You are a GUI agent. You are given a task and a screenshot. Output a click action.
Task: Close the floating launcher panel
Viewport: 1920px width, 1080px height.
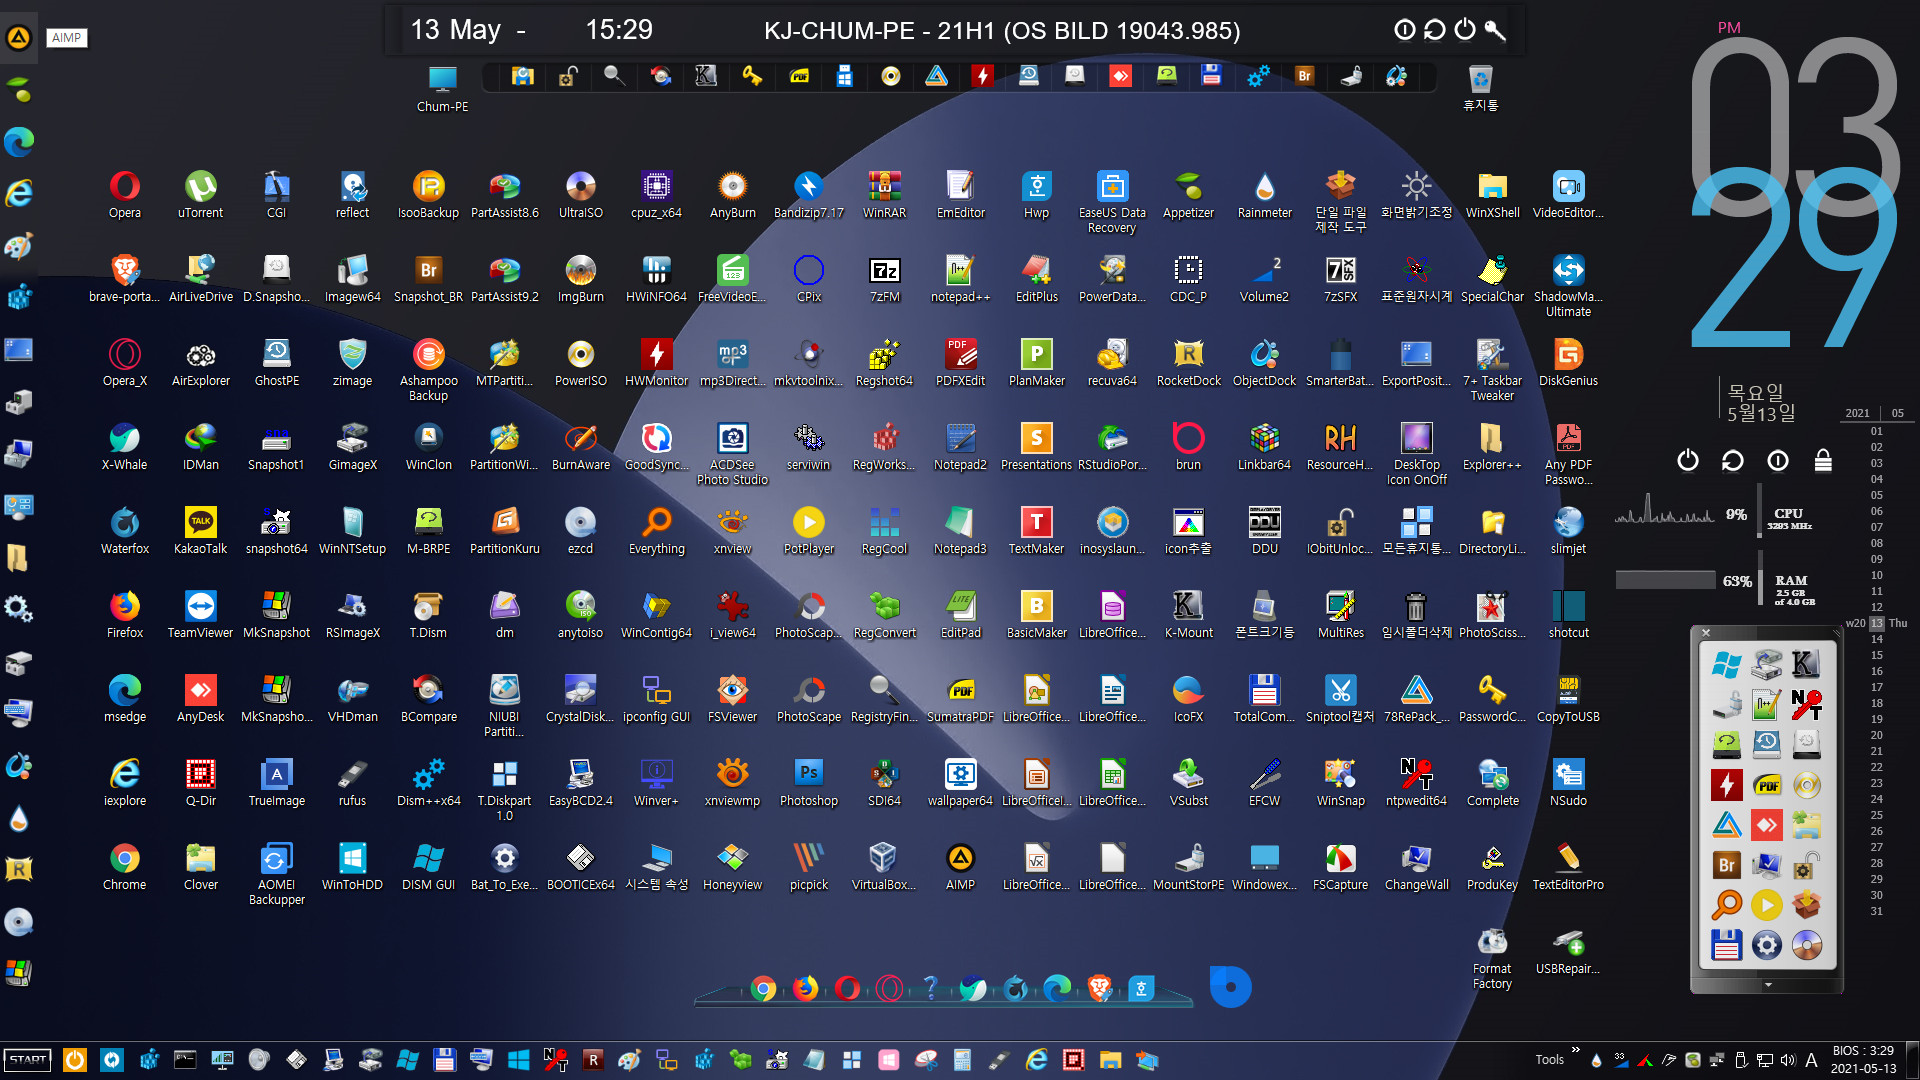[1706, 633]
